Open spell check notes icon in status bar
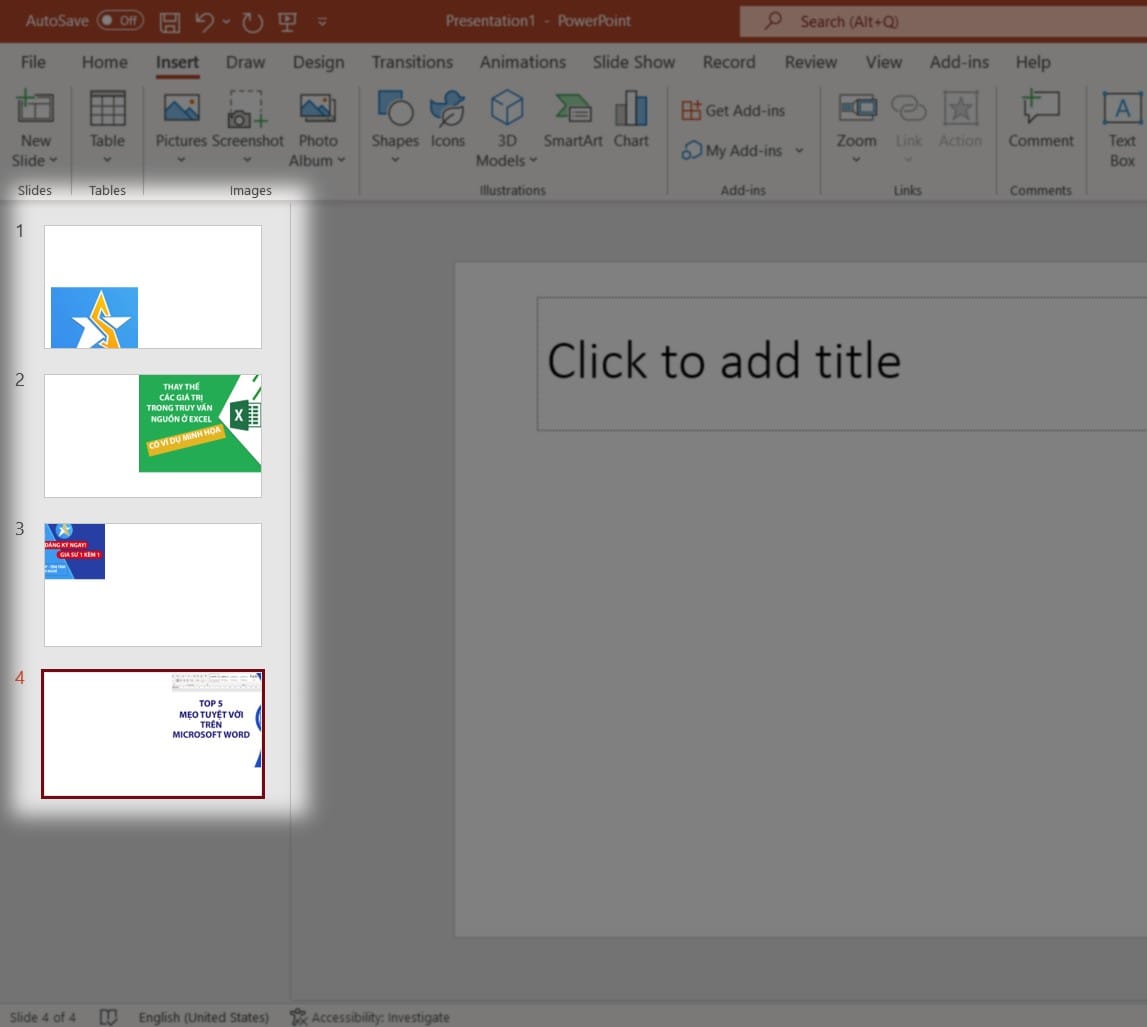1147x1027 pixels. coord(108,1017)
